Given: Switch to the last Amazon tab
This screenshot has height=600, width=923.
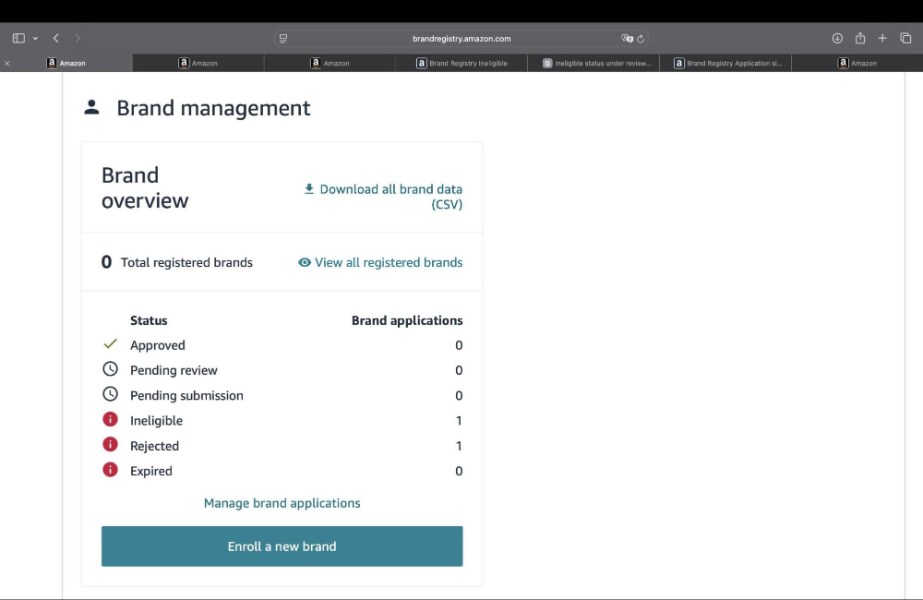Looking at the screenshot, I should pos(858,63).
